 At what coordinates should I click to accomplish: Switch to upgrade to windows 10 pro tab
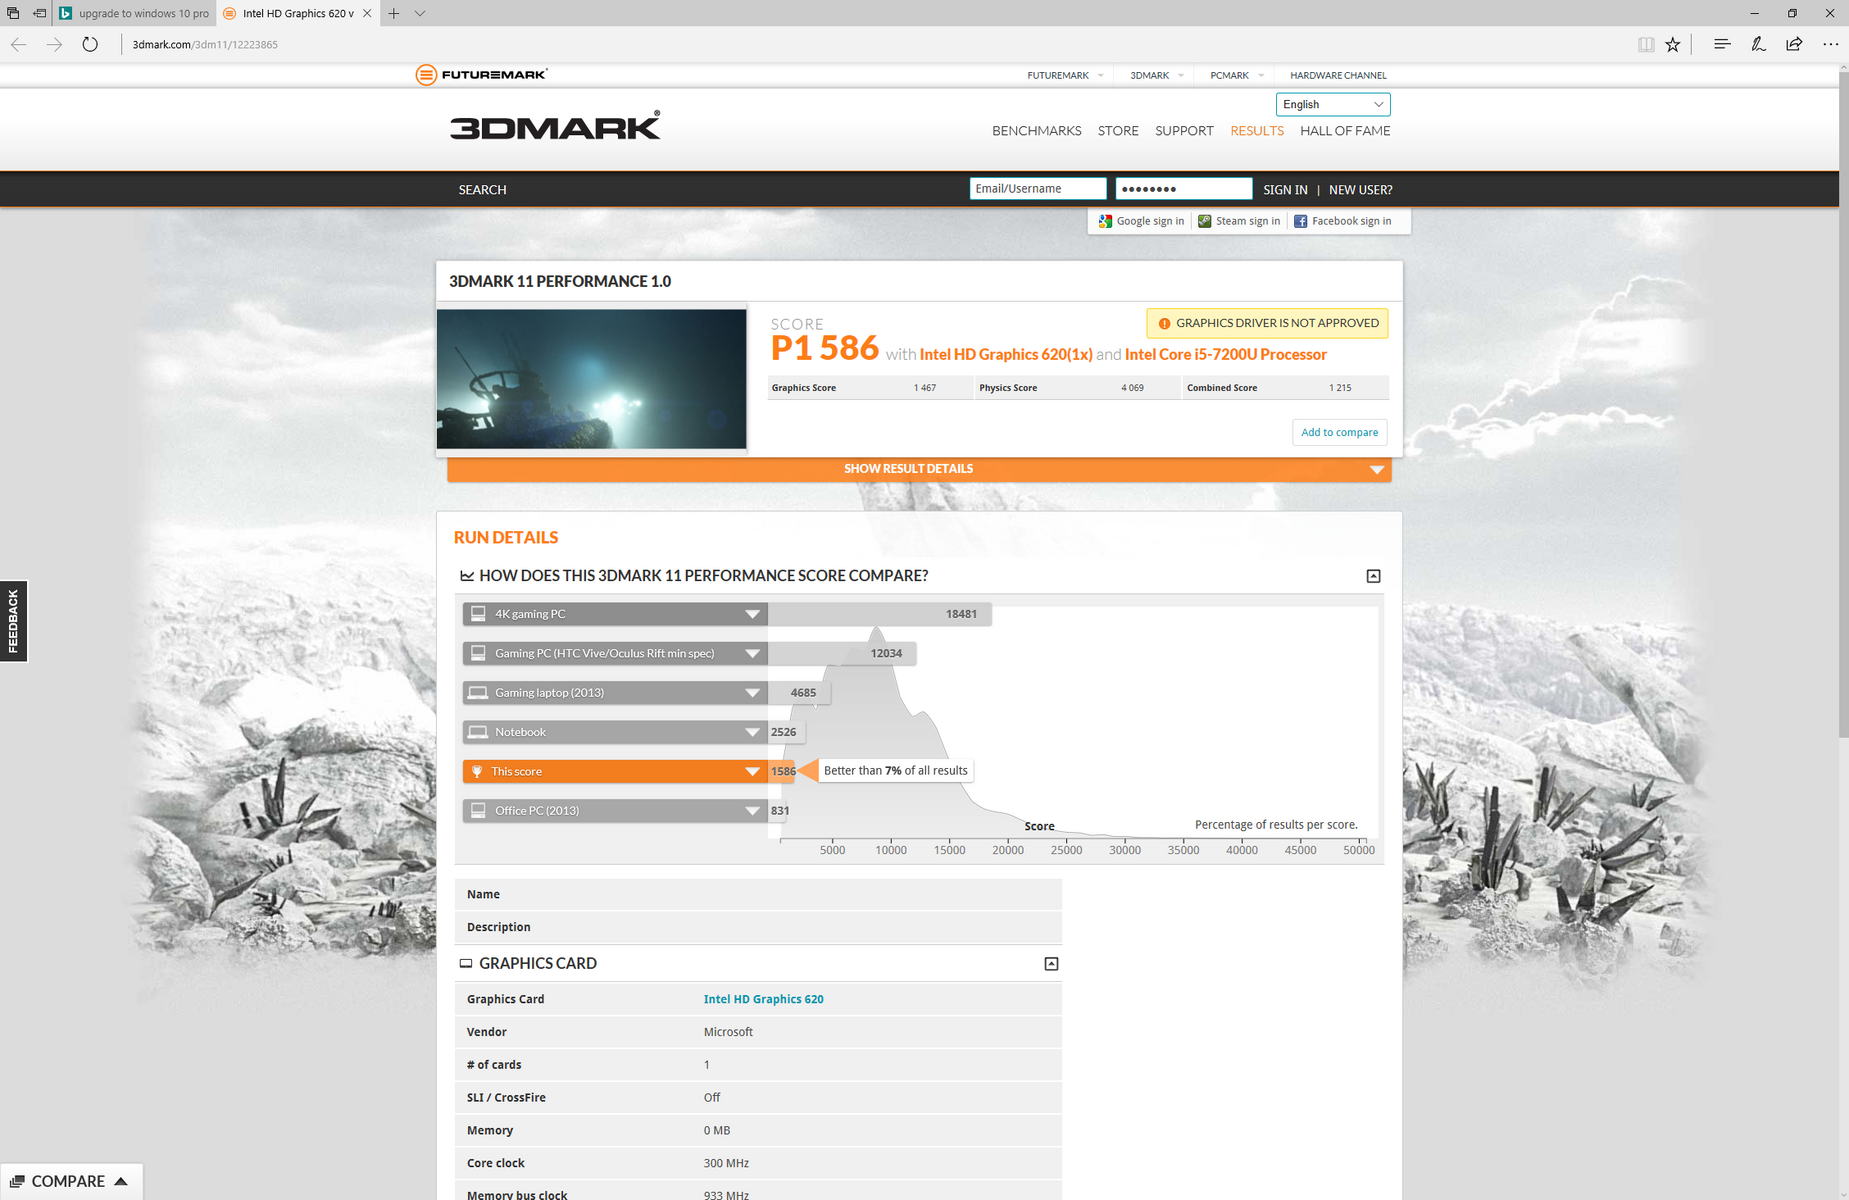click(x=135, y=13)
